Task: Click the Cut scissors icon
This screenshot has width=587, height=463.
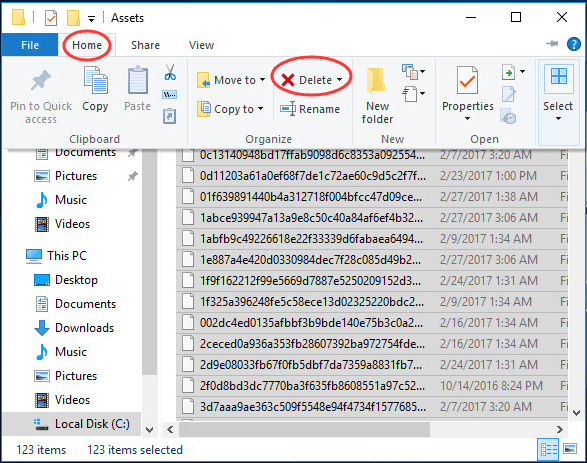Action: tap(170, 72)
